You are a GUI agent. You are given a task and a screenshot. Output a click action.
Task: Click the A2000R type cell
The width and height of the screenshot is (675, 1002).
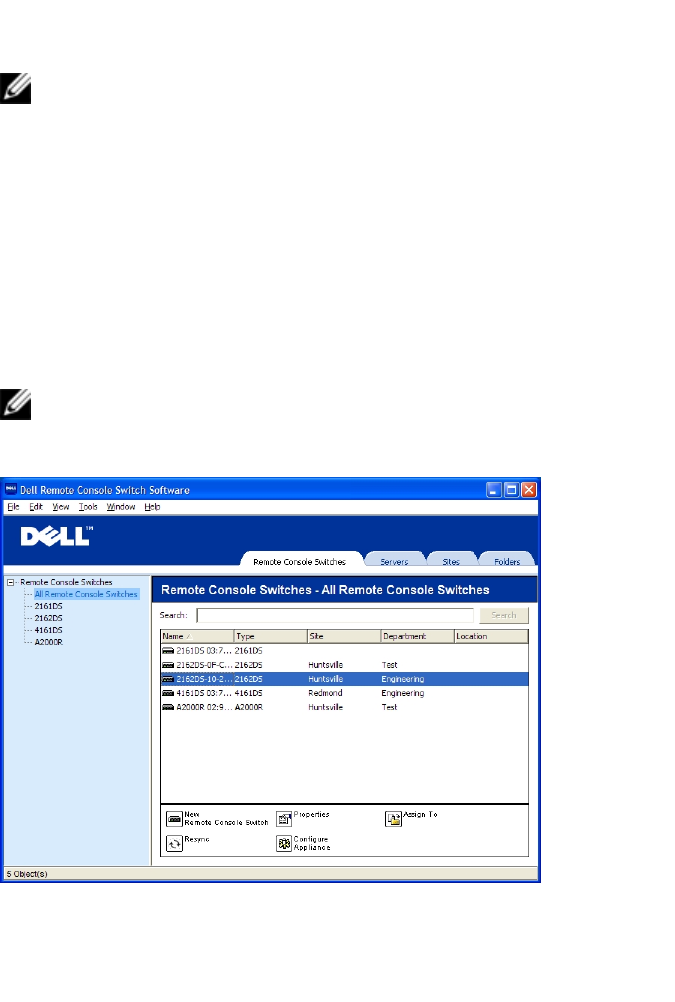[249, 707]
